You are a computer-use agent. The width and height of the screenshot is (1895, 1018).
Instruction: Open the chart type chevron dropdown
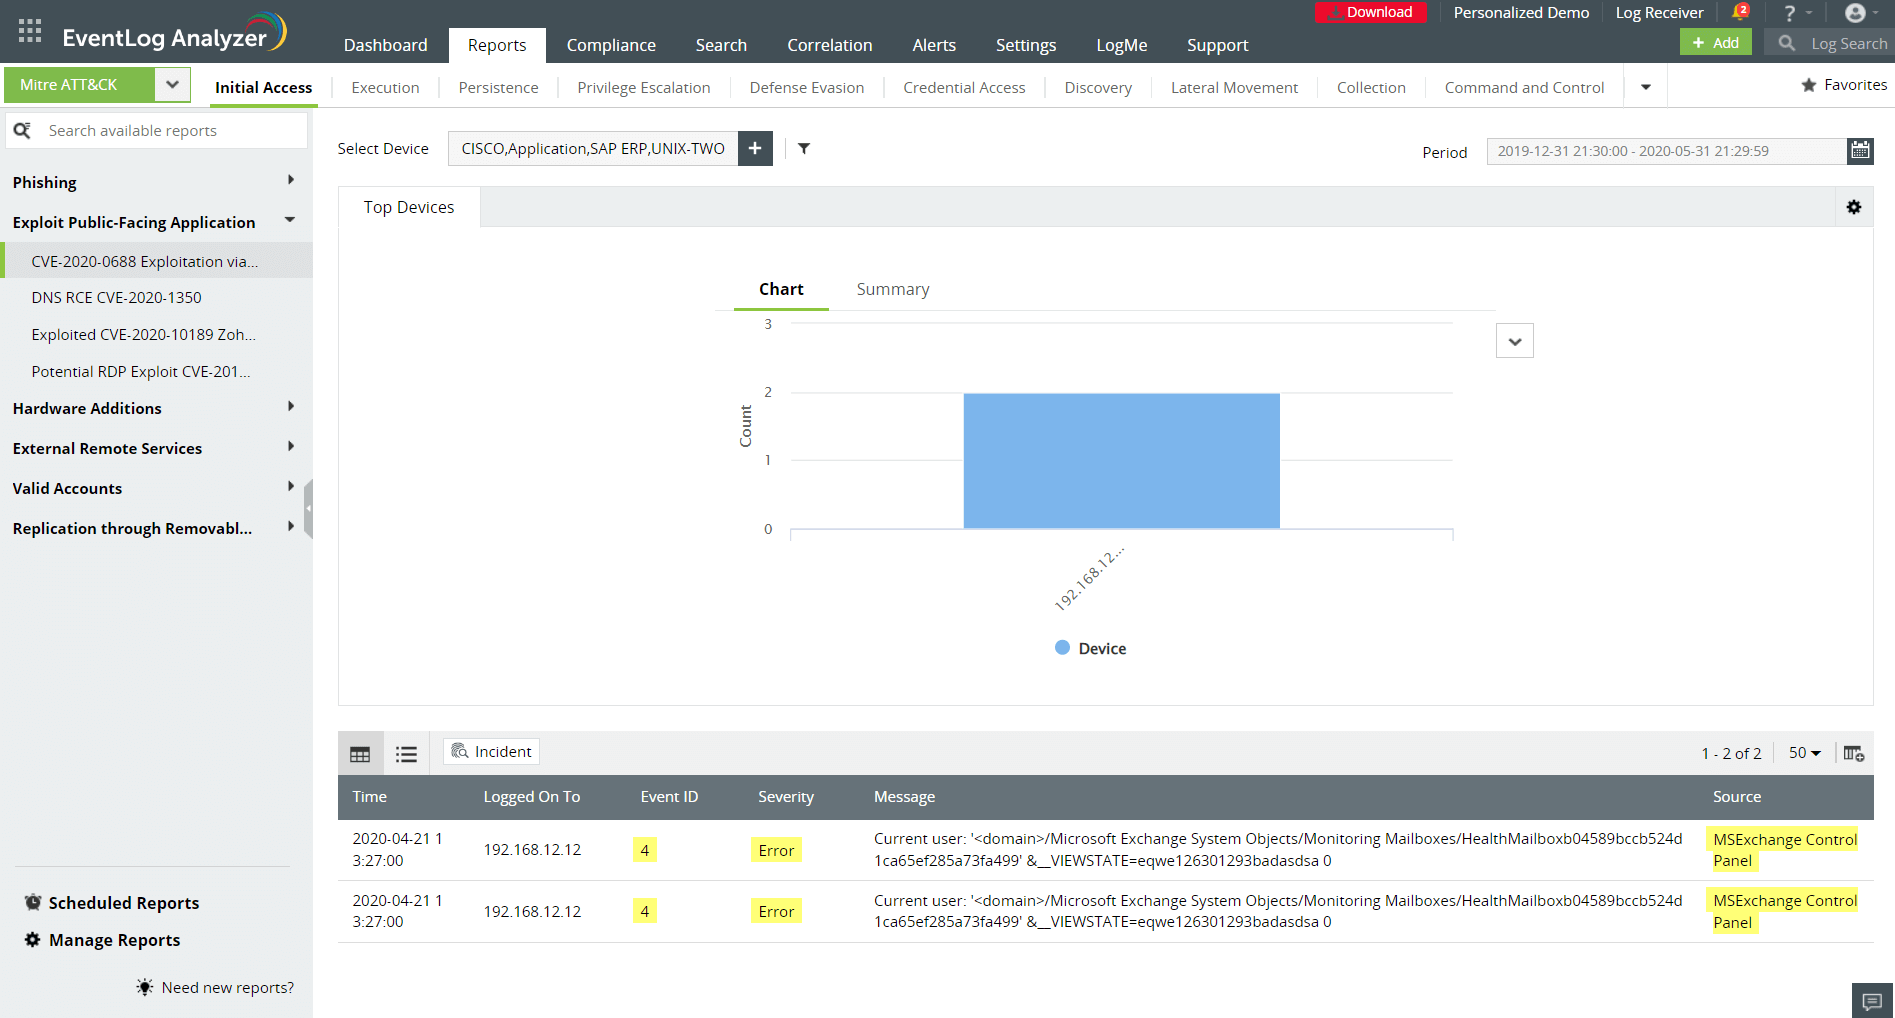[1515, 341]
